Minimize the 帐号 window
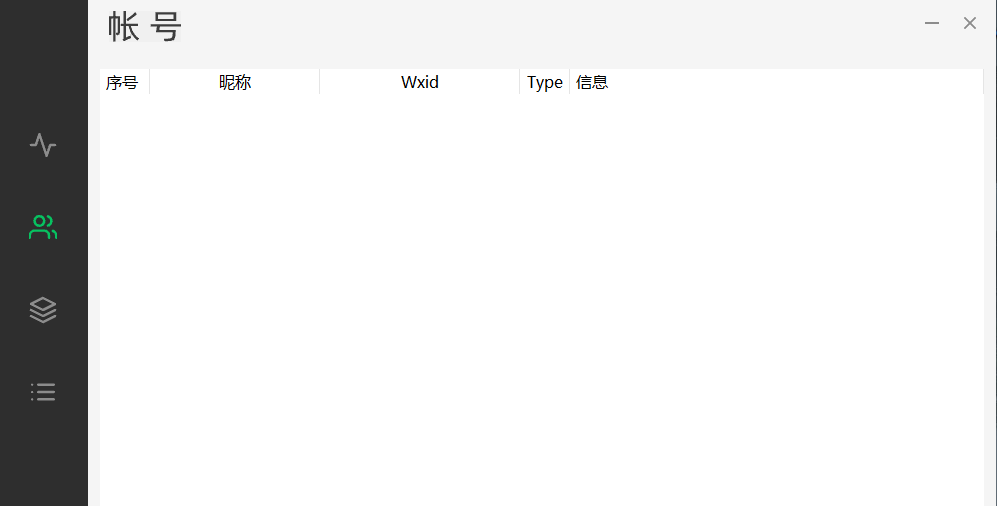The image size is (997, 506). coord(932,23)
